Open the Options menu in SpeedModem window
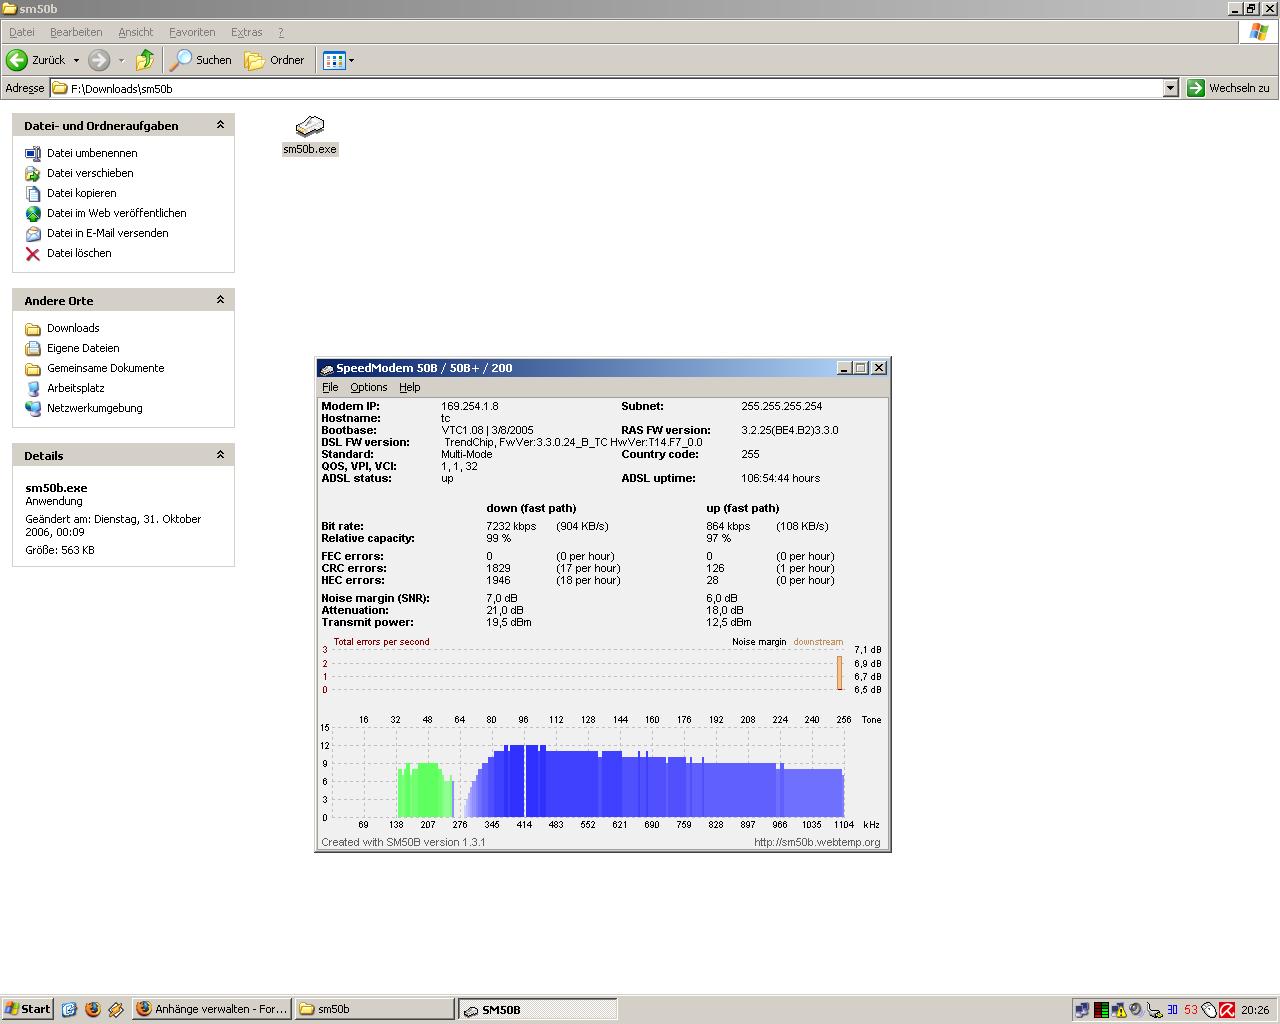The width and height of the screenshot is (1280, 1024). [x=368, y=387]
